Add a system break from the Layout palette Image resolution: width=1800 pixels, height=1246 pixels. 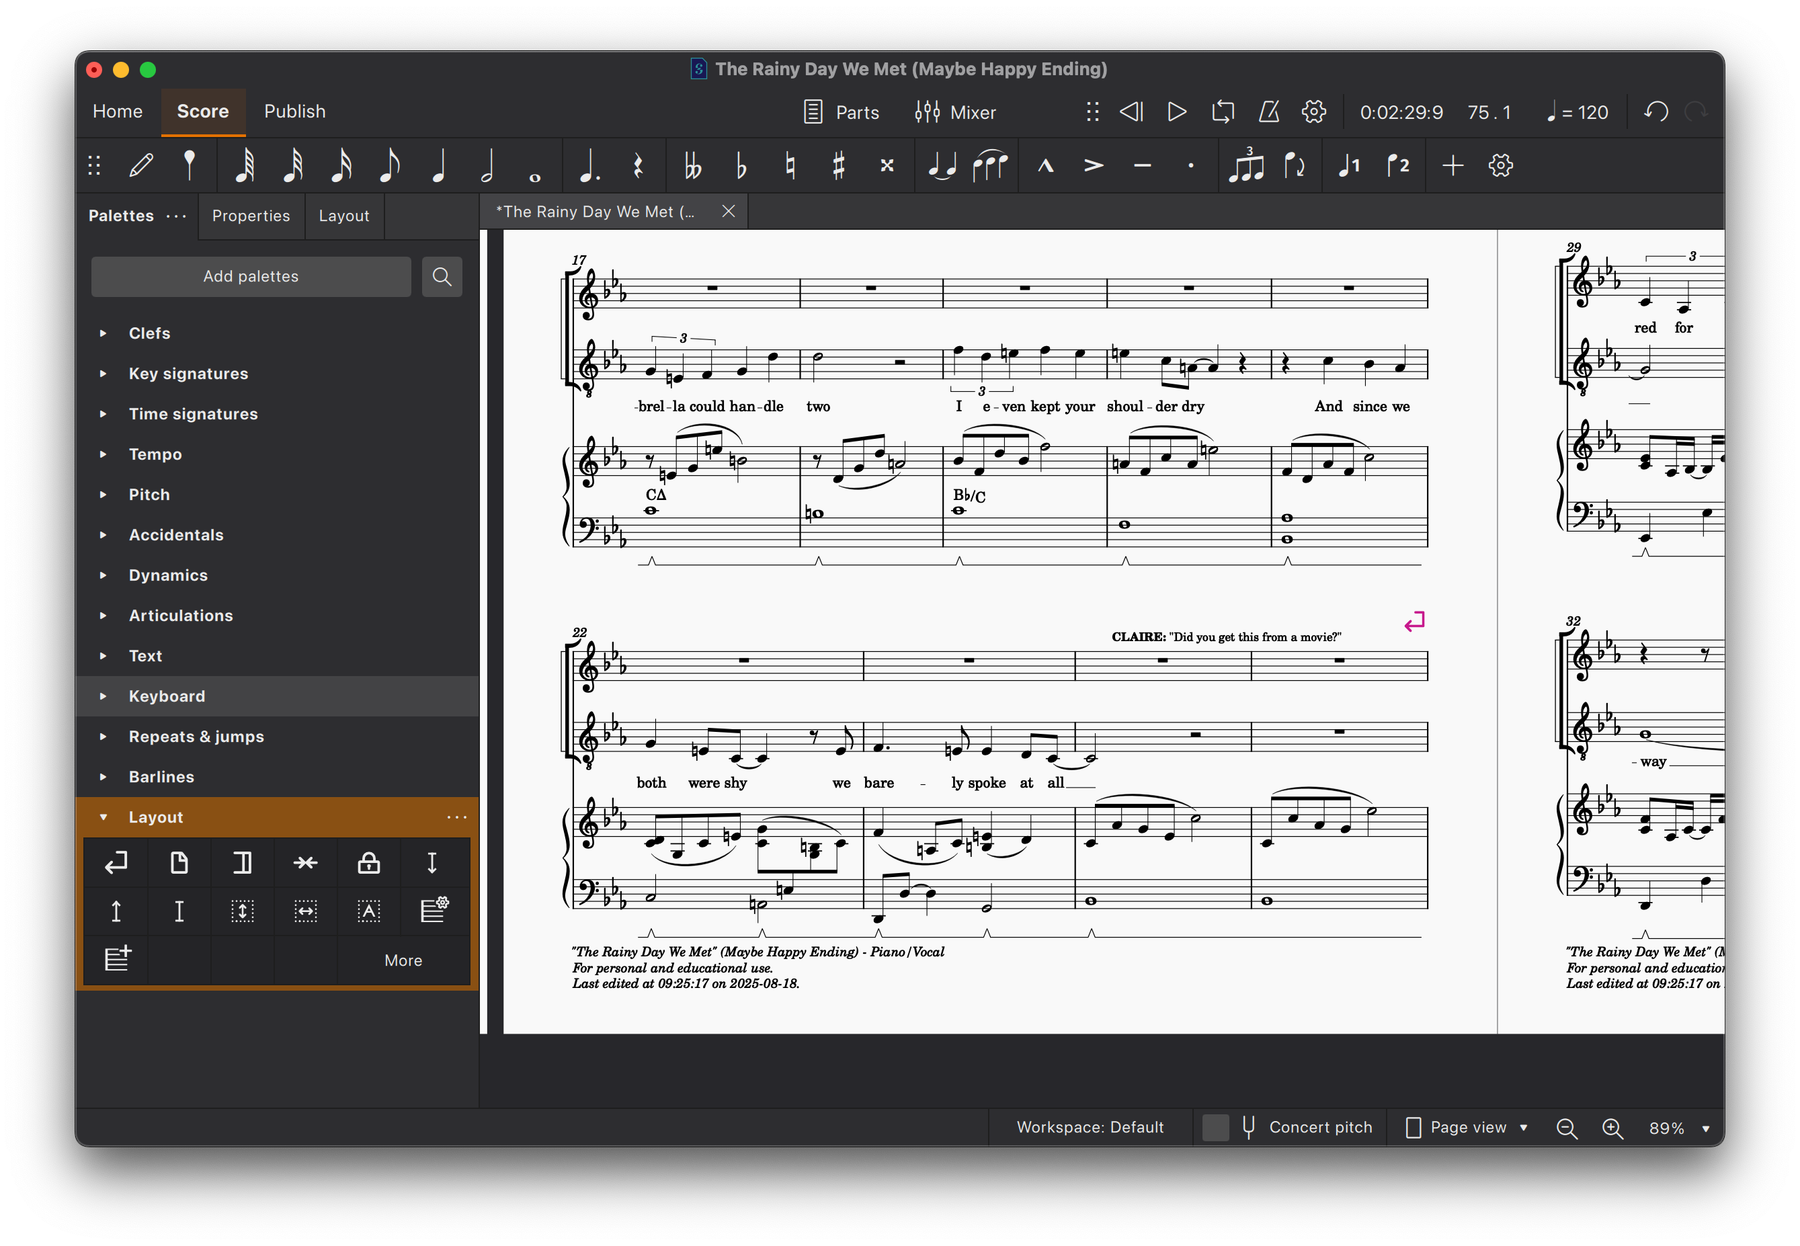click(x=116, y=863)
